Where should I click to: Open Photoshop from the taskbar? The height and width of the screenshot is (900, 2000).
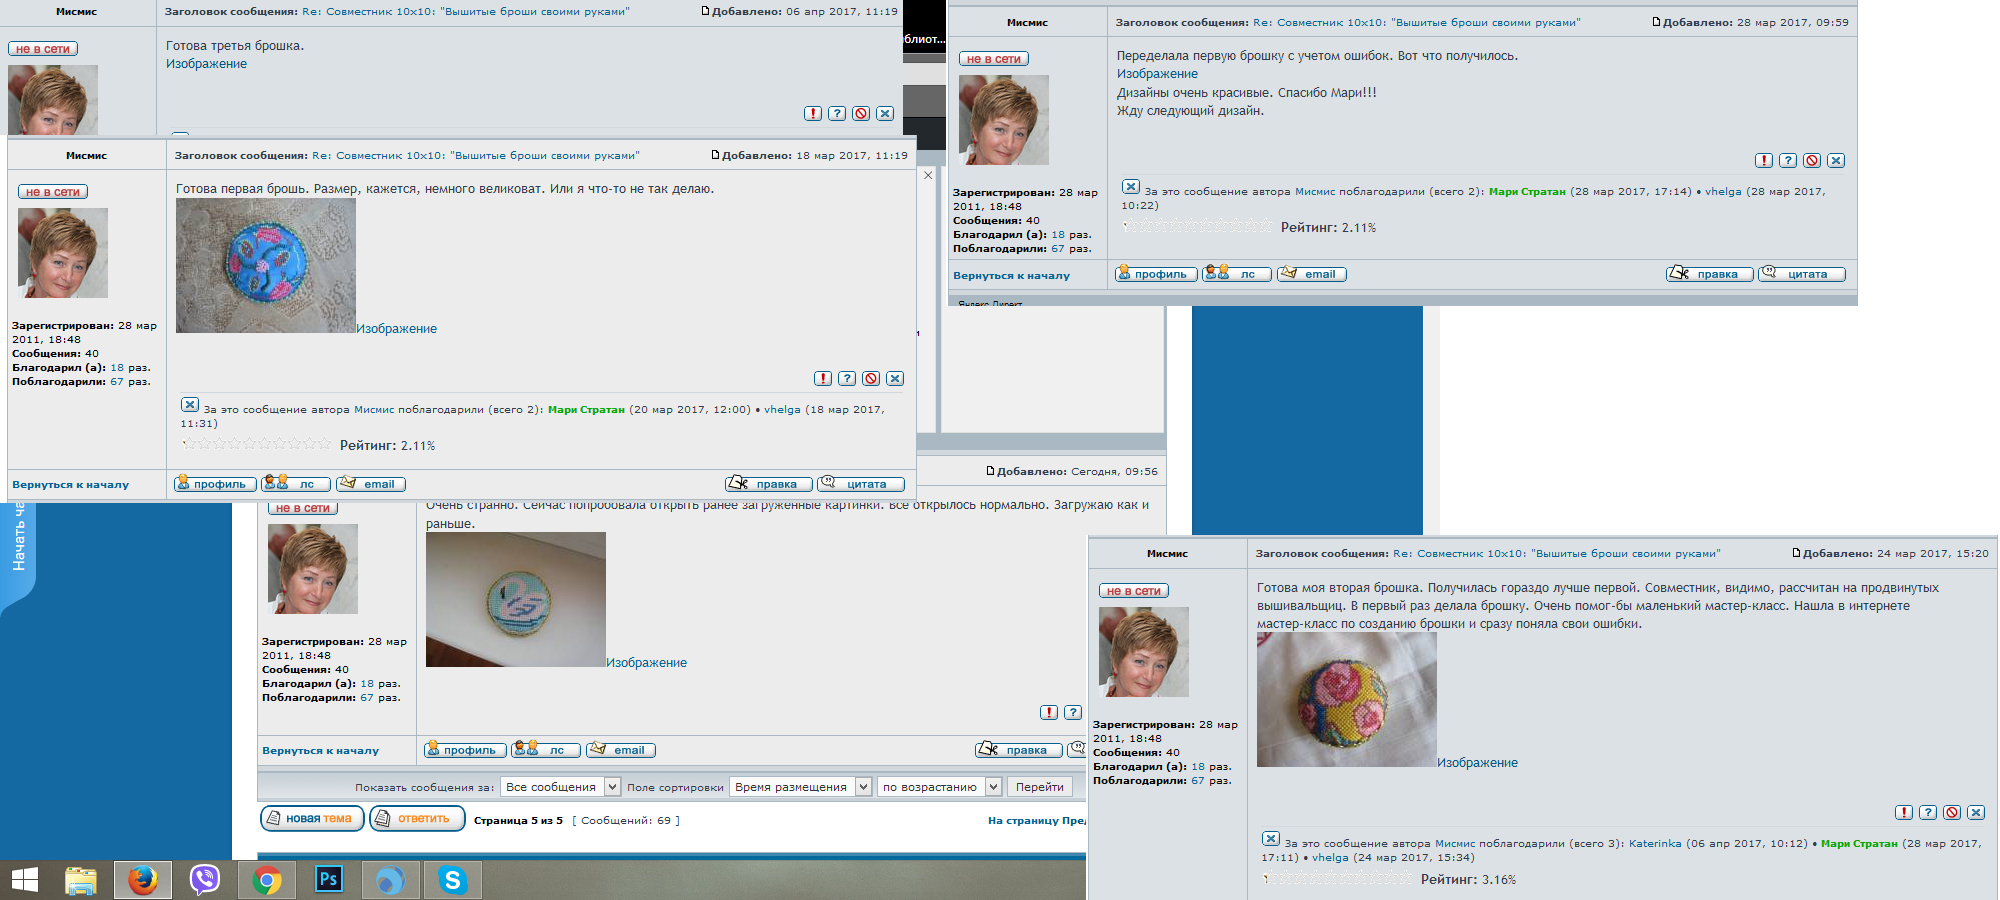[328, 880]
